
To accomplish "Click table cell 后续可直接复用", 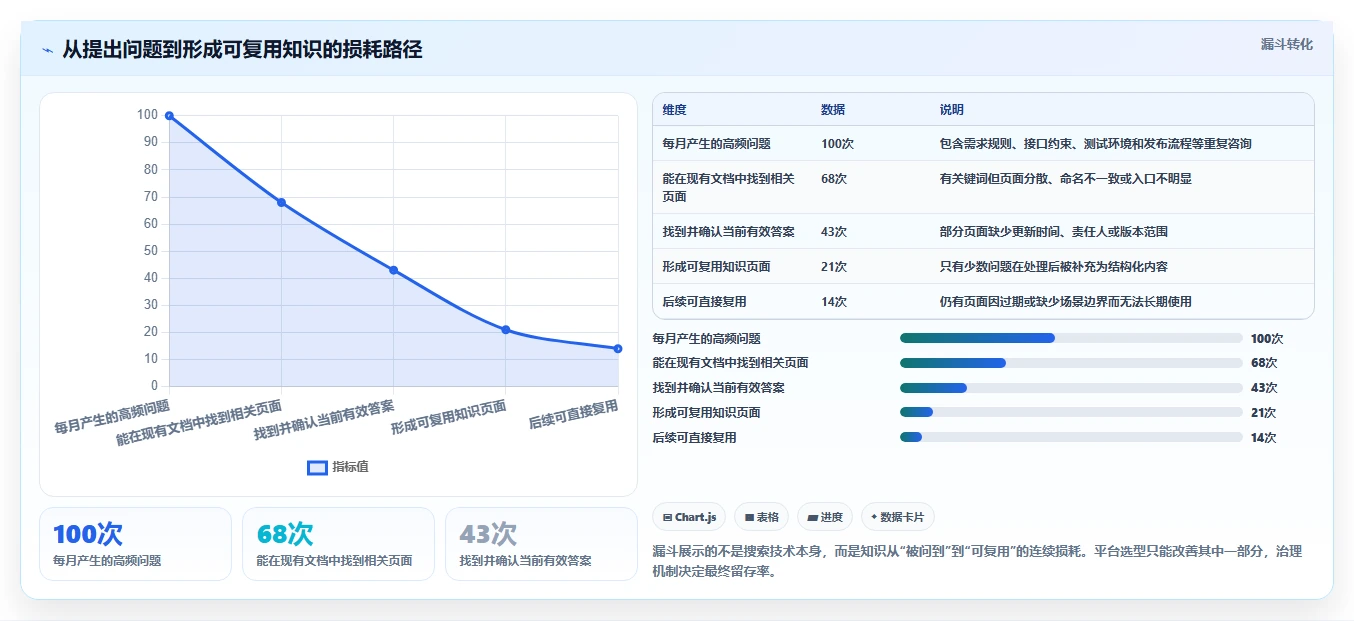I will (704, 302).
